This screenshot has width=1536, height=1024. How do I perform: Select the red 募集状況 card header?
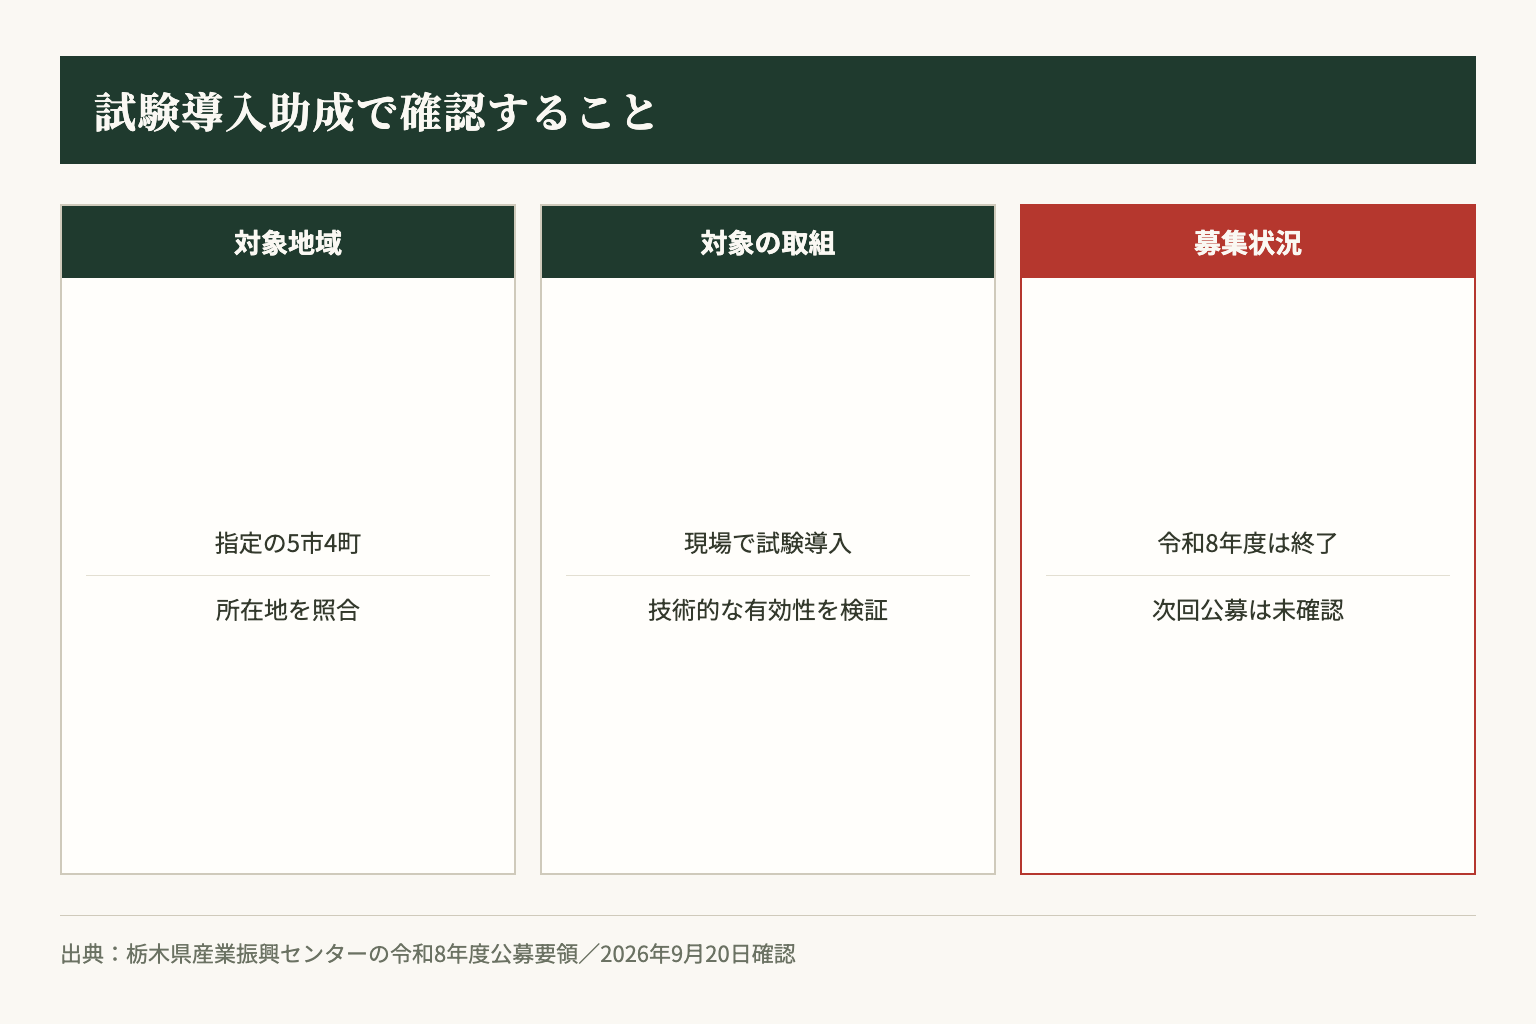tap(1248, 242)
